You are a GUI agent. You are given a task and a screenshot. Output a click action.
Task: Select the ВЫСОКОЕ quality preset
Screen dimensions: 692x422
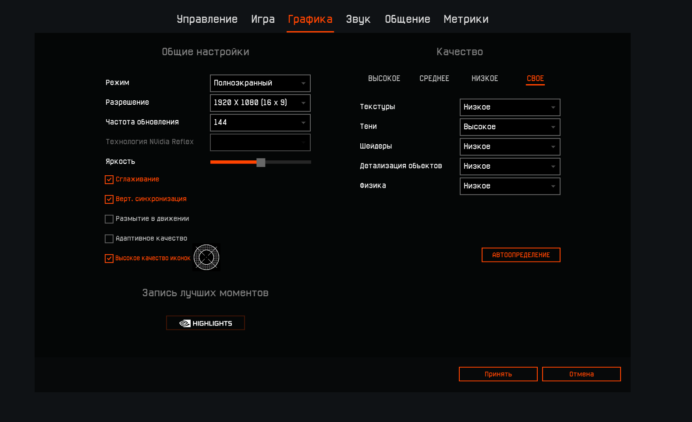tap(384, 78)
